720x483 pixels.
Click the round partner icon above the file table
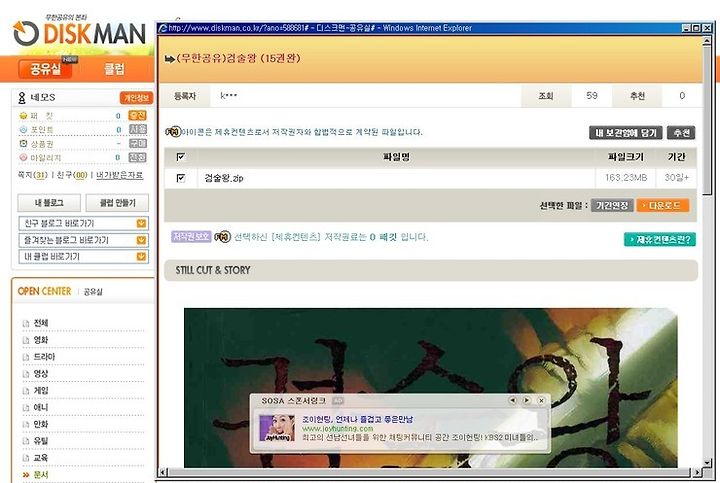[x=173, y=132]
